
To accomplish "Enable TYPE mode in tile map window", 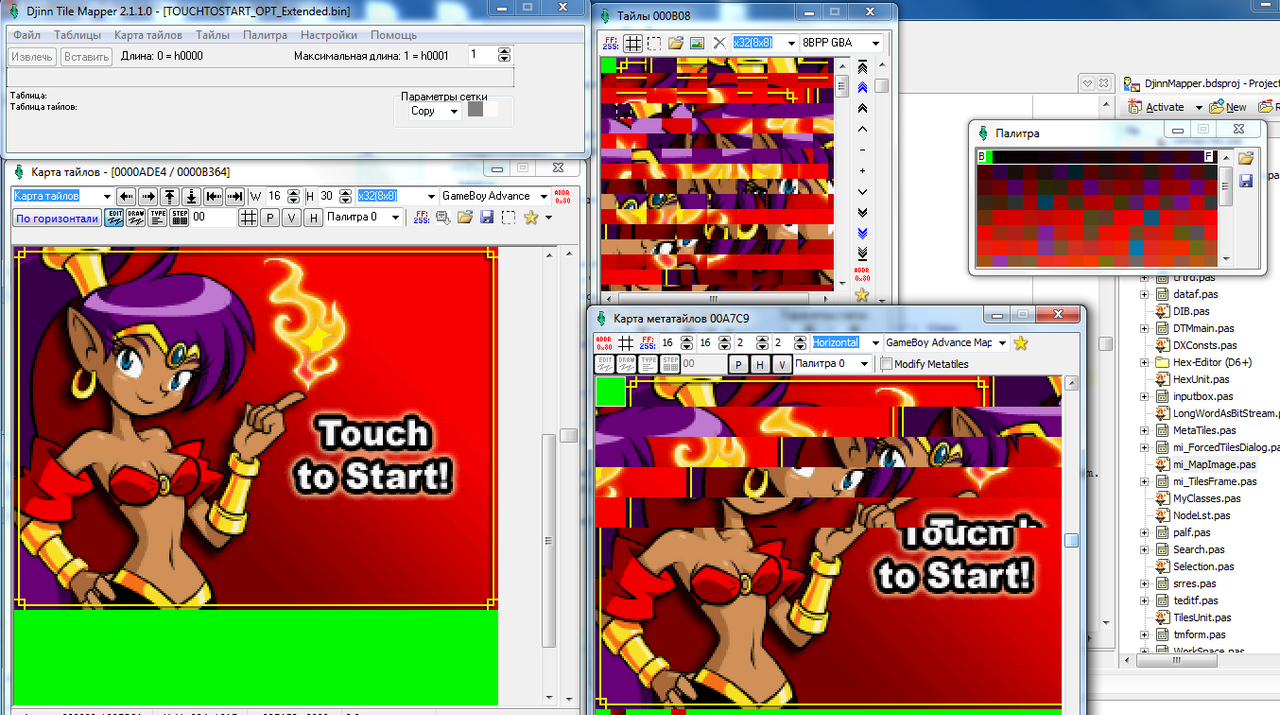I will [158, 217].
